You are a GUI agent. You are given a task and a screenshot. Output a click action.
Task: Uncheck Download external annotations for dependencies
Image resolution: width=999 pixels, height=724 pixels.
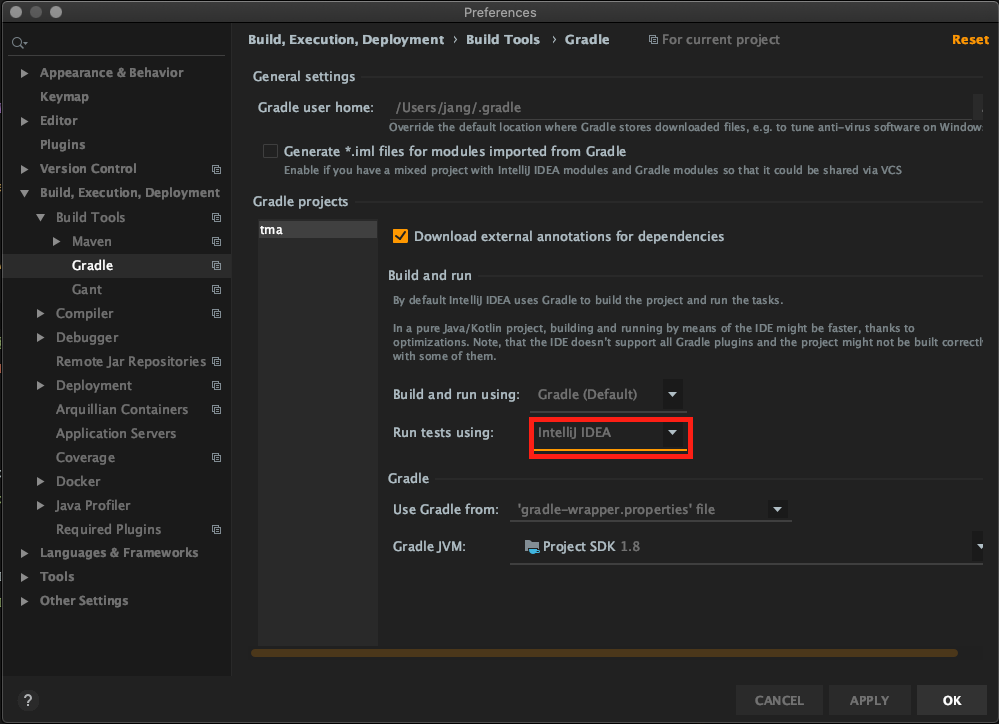400,236
